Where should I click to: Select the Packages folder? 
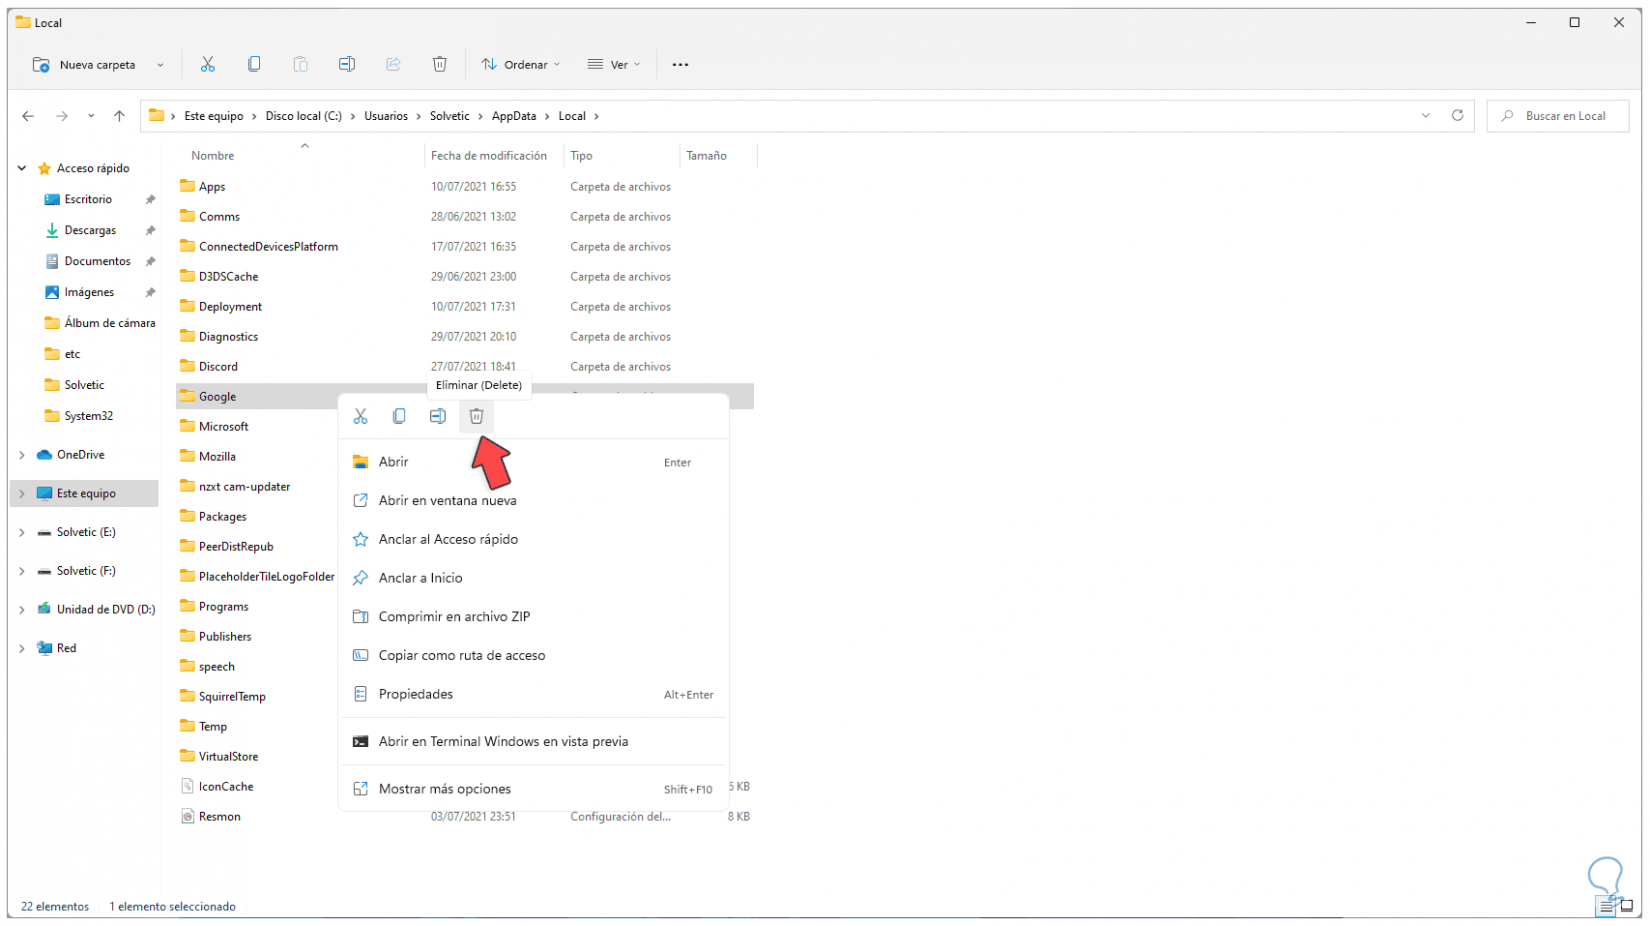point(222,517)
